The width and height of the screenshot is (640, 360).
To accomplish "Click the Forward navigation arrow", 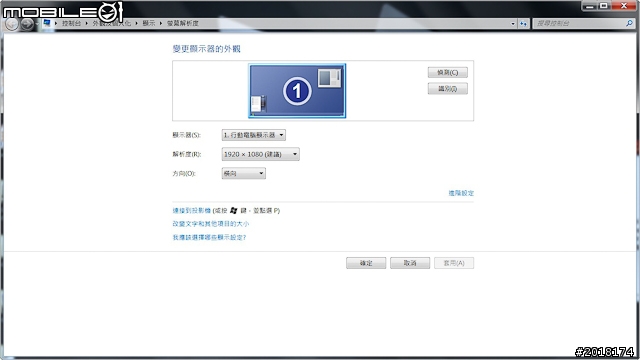I will 27,24.
